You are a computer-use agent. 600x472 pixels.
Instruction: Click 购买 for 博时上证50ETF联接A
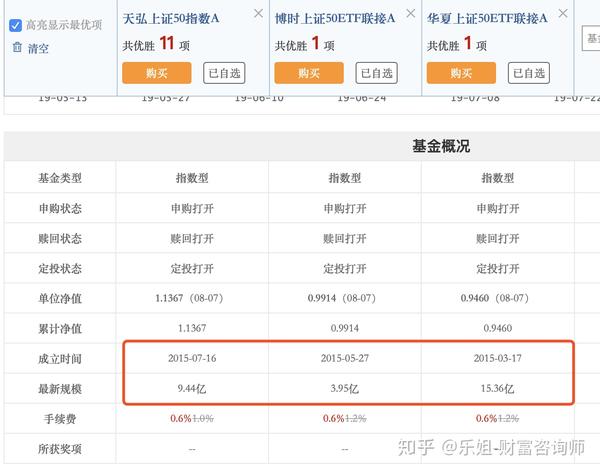309,73
